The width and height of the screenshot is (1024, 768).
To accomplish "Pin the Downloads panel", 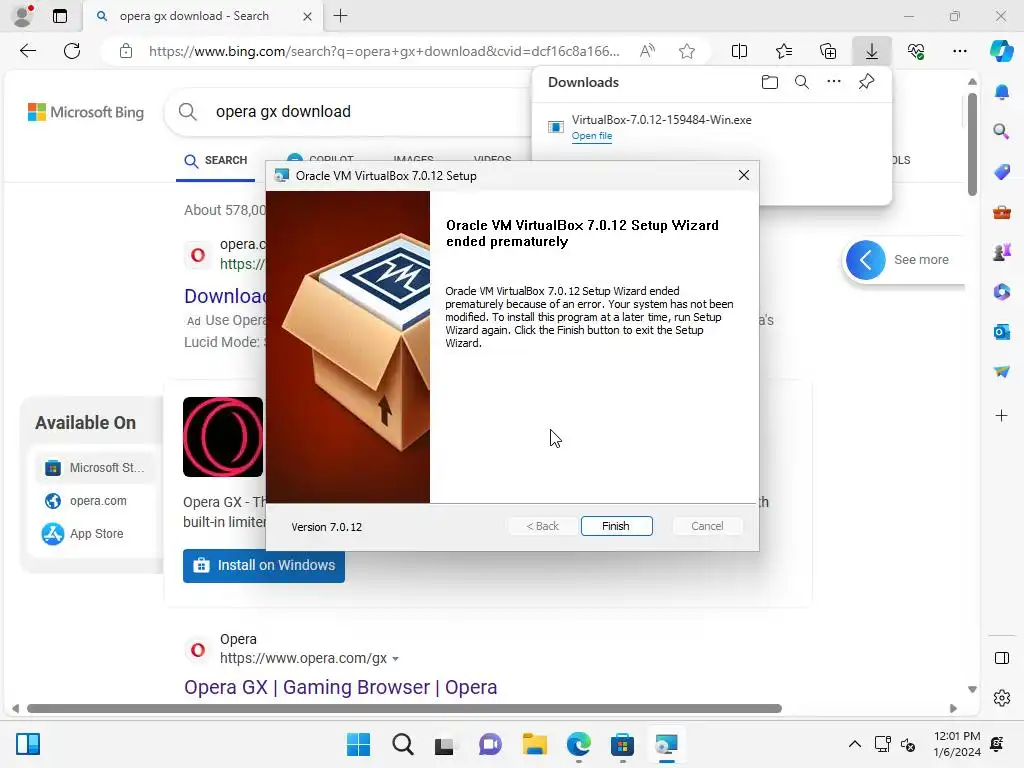I will pyautogui.click(x=866, y=82).
